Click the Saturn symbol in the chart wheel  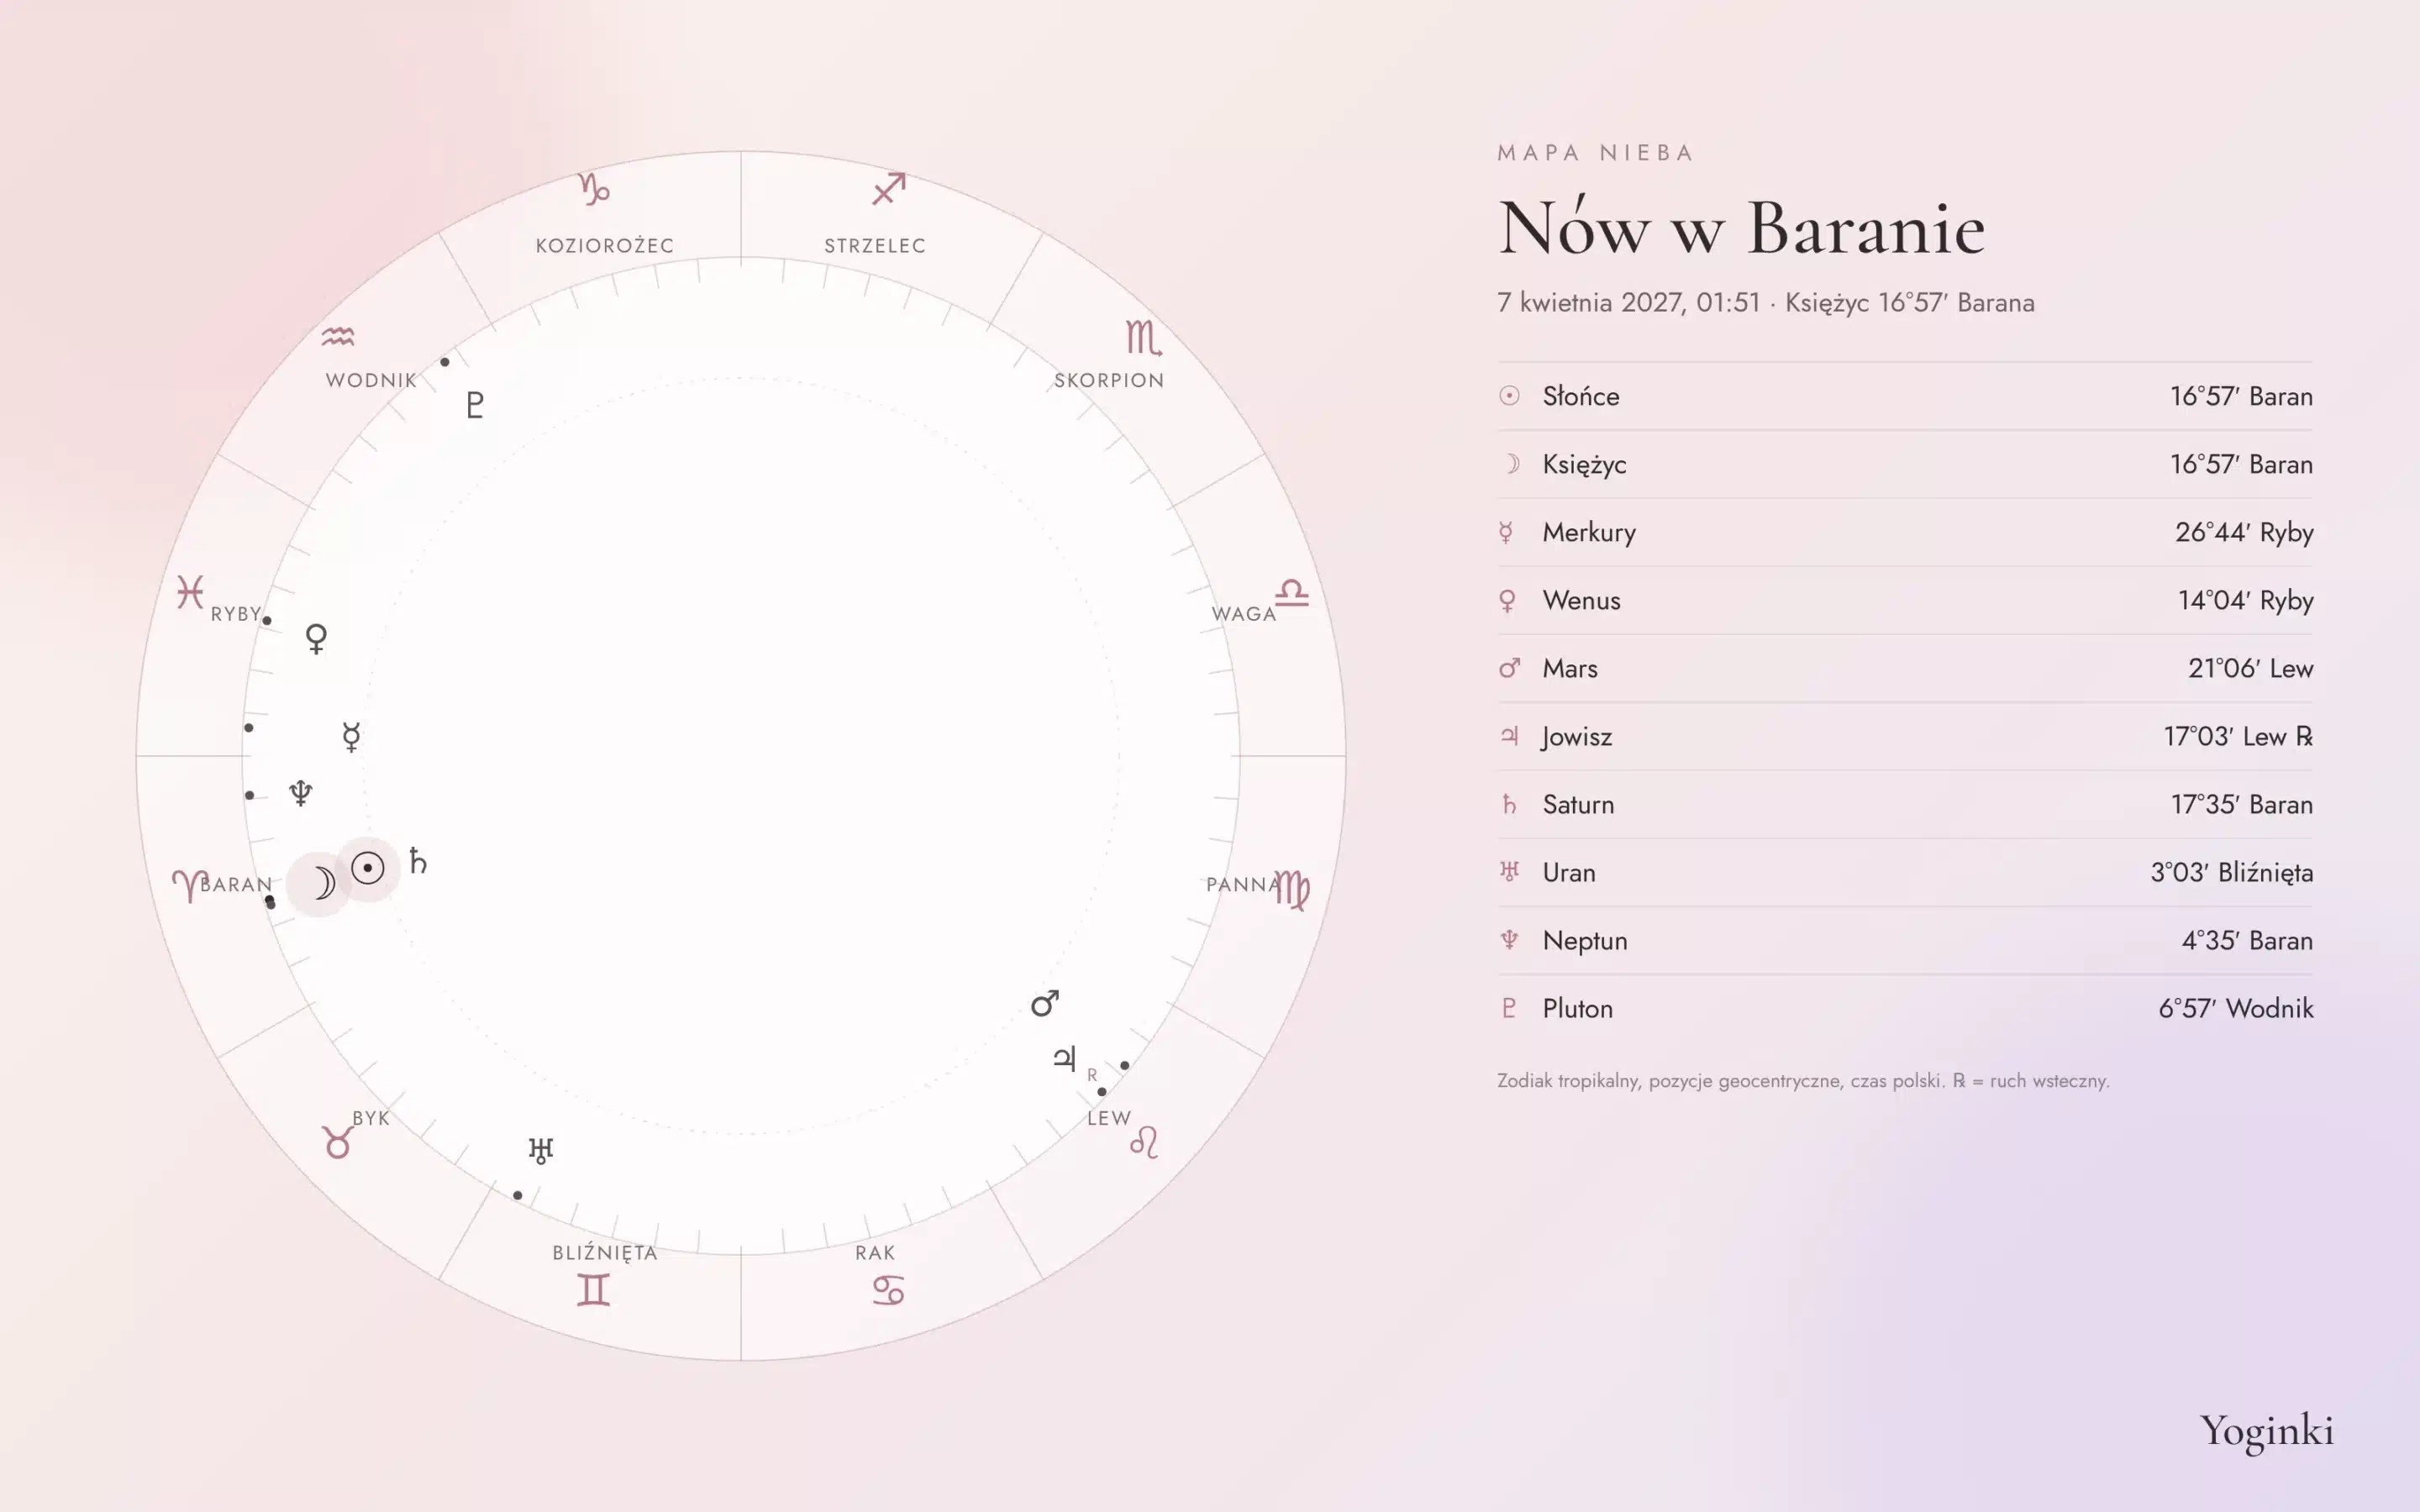click(x=418, y=861)
